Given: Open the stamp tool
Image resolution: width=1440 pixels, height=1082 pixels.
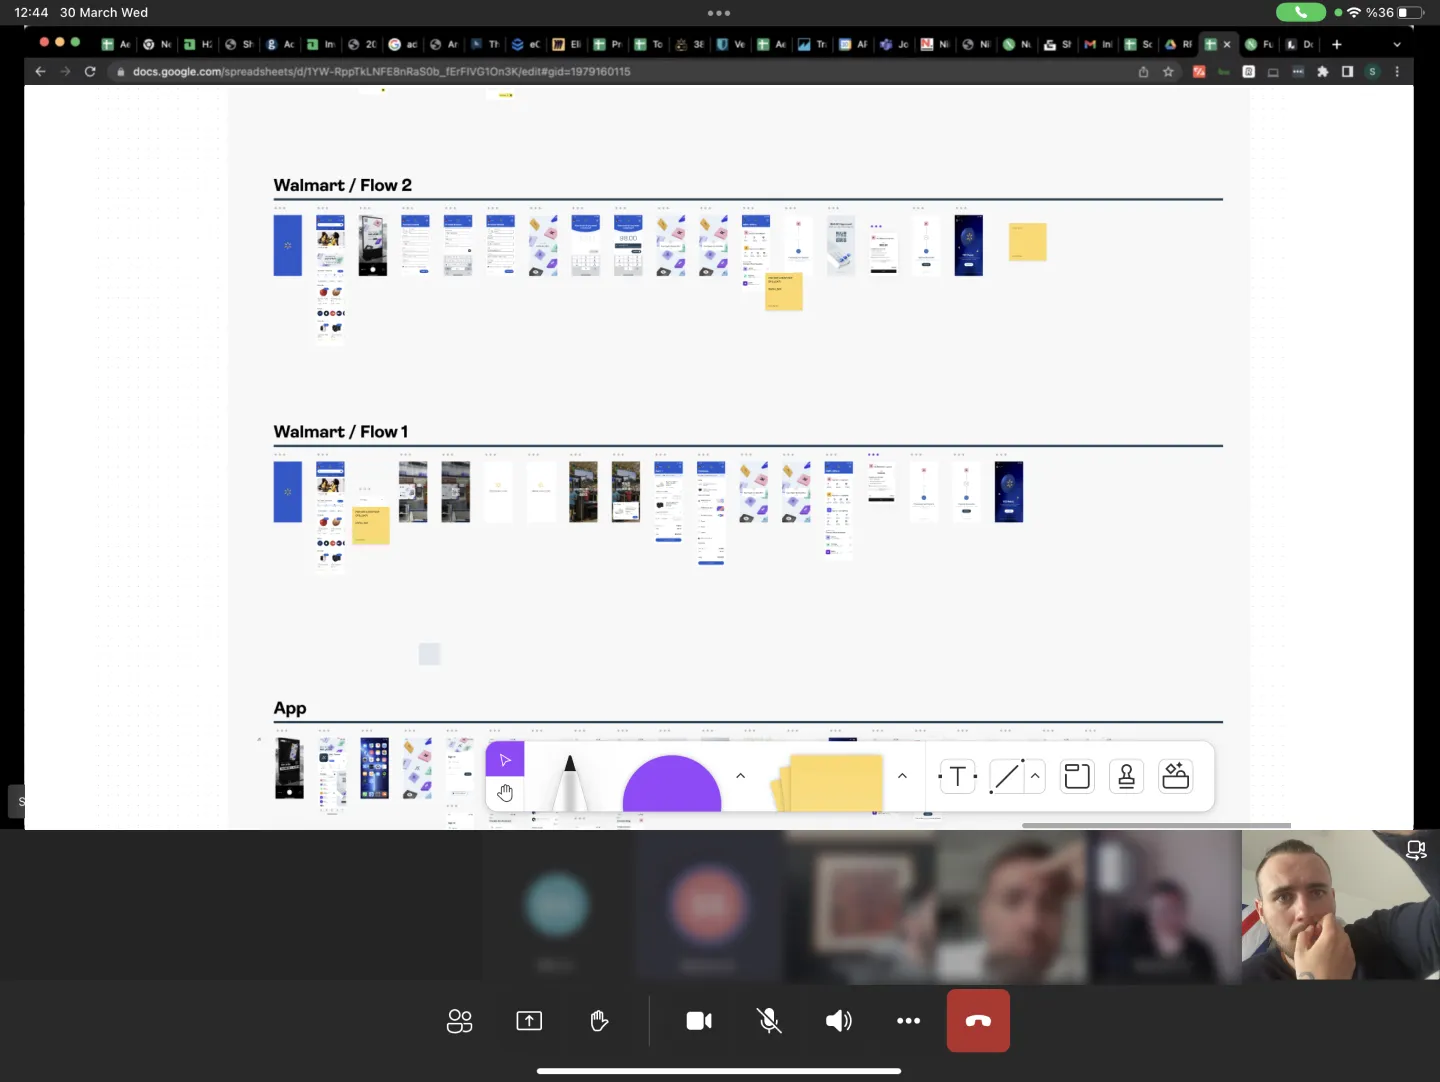Looking at the screenshot, I should coord(1126,776).
